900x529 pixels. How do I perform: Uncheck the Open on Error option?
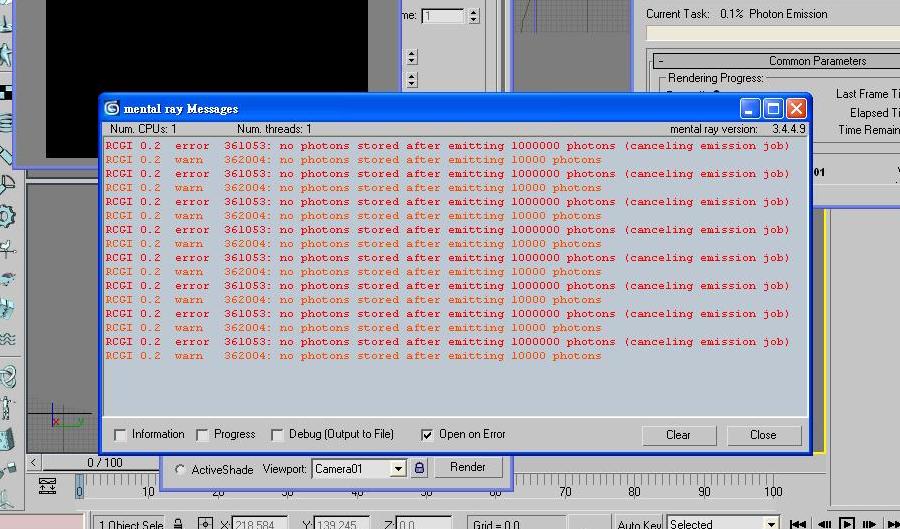pos(427,435)
